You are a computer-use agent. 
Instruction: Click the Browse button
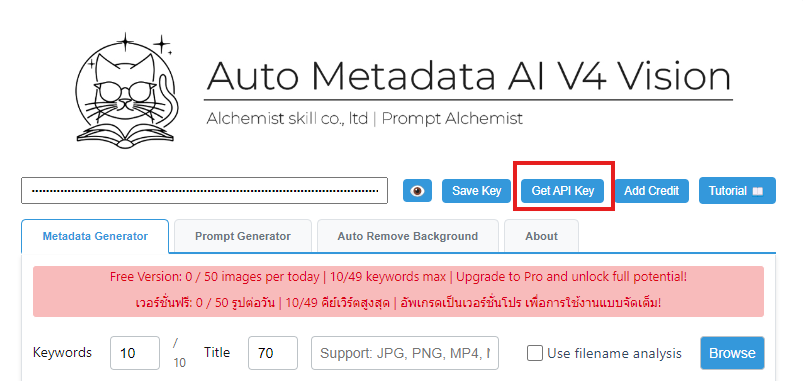(x=732, y=353)
